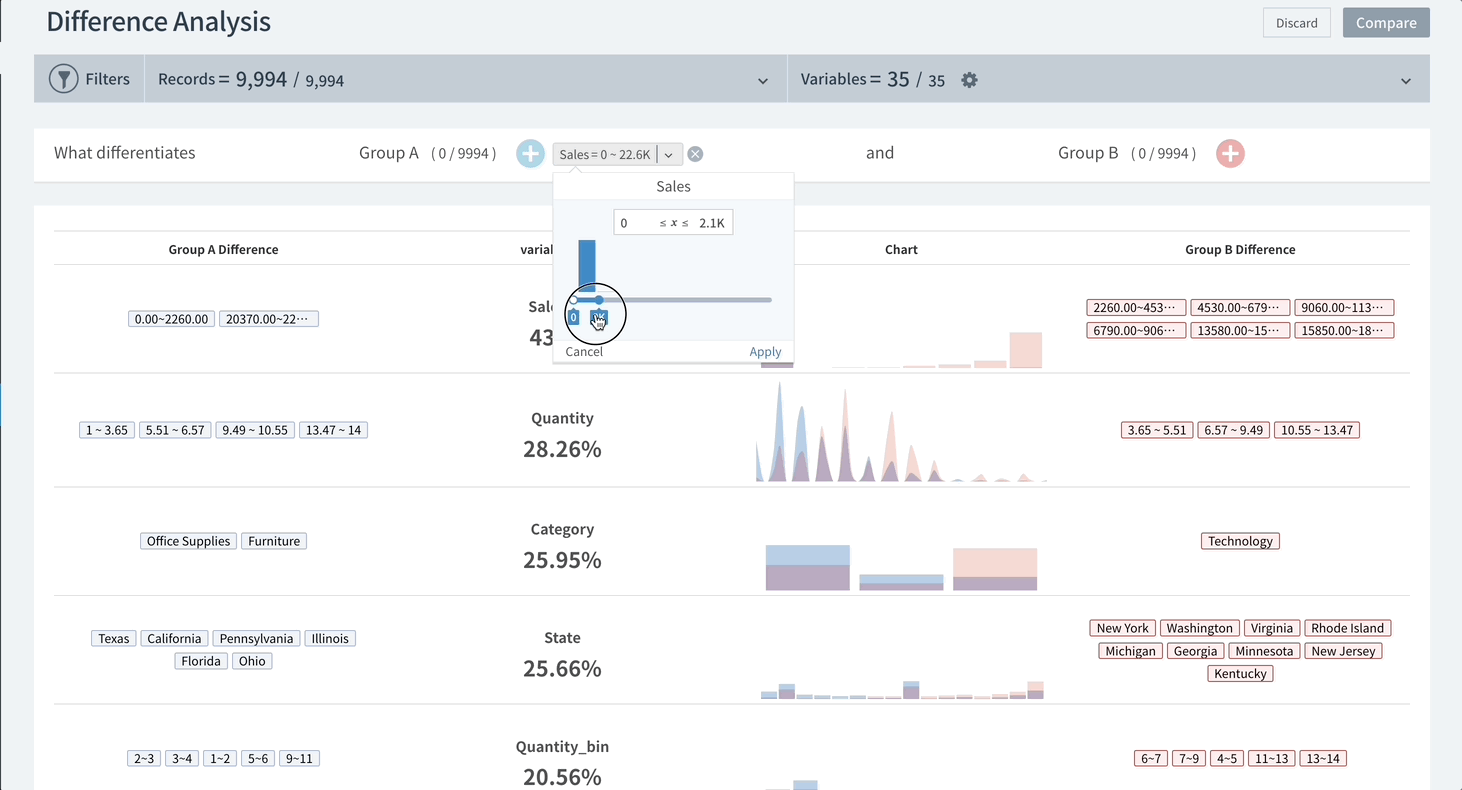
Task: Click the Compare button
Action: click(1385, 23)
